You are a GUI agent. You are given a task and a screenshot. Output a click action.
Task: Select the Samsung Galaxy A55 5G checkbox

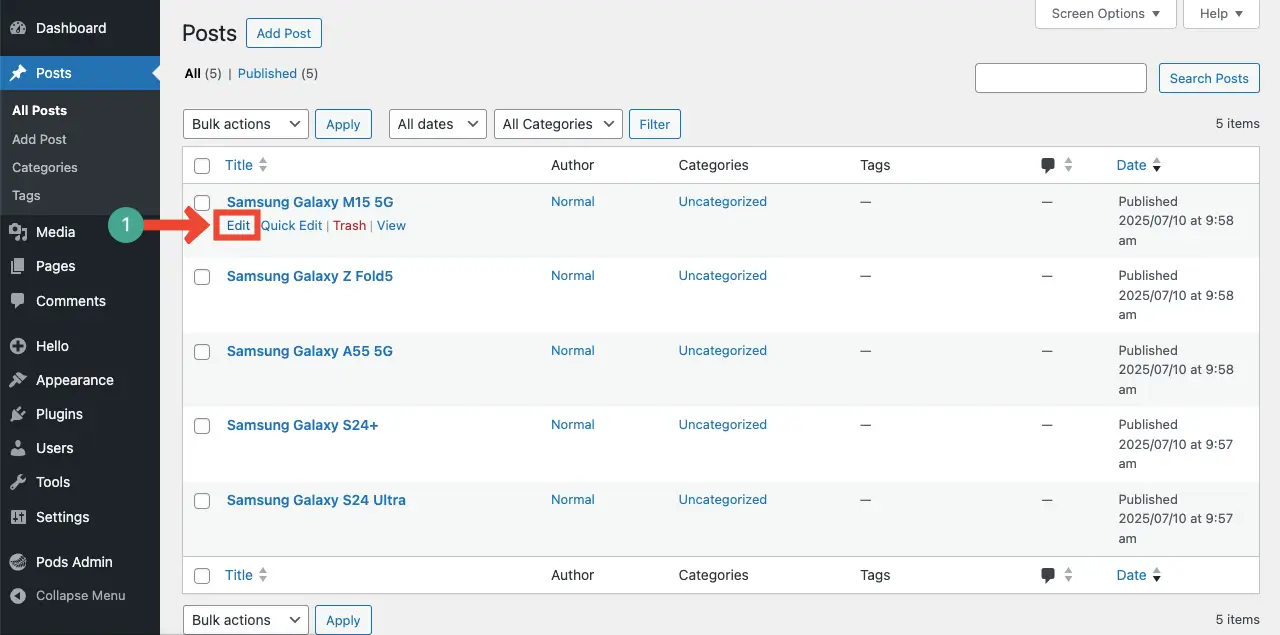pyautogui.click(x=202, y=352)
